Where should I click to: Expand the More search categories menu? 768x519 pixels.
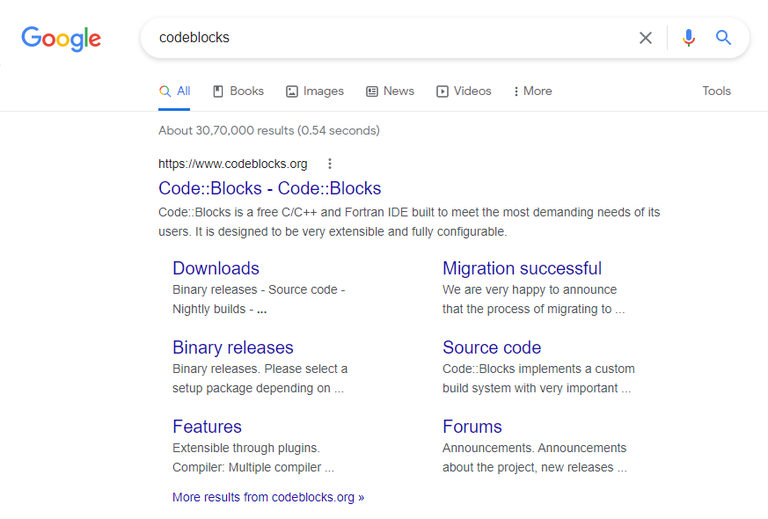coord(532,91)
